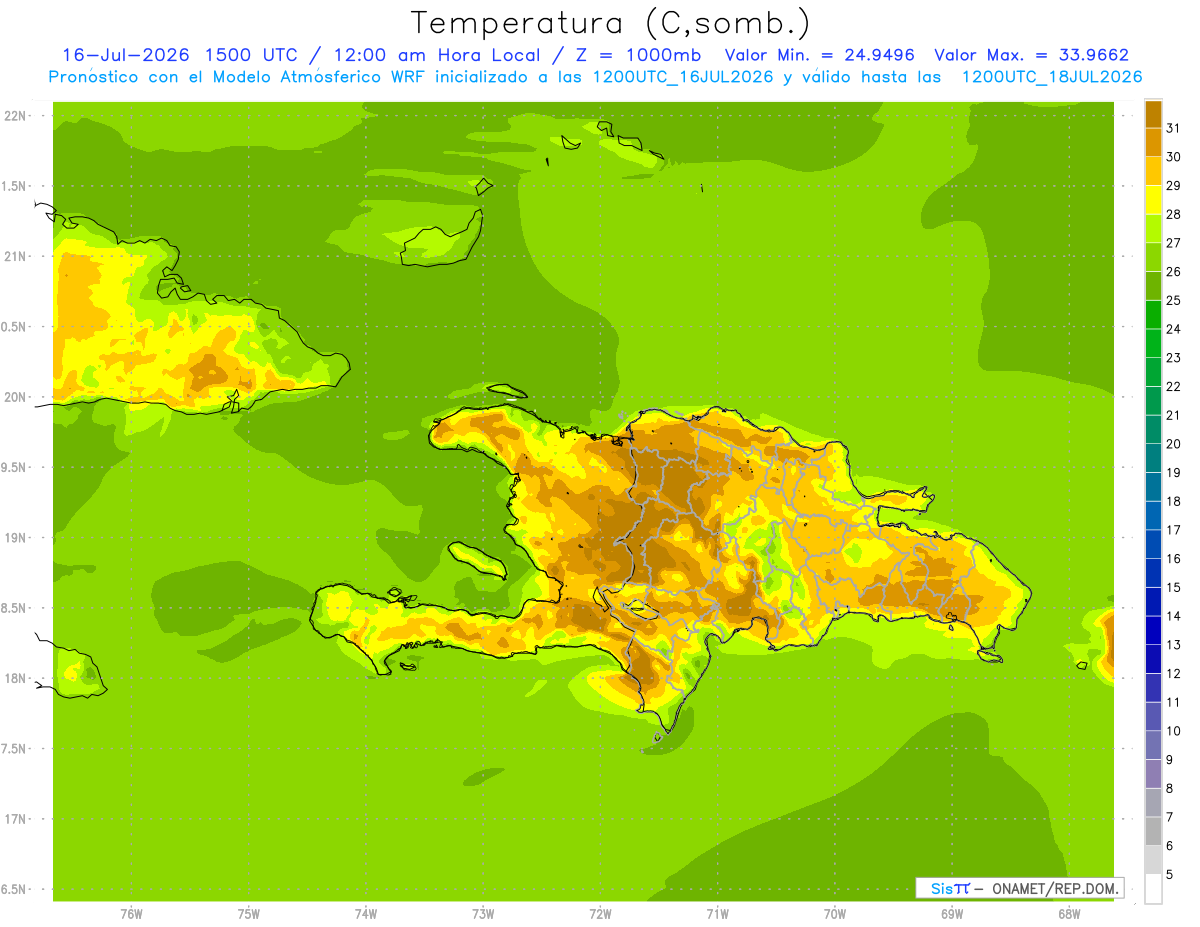Viewport: 1200px width, 927px height.
Task: Select the "Valor Min. = 24.9496" value
Action: coord(819,55)
